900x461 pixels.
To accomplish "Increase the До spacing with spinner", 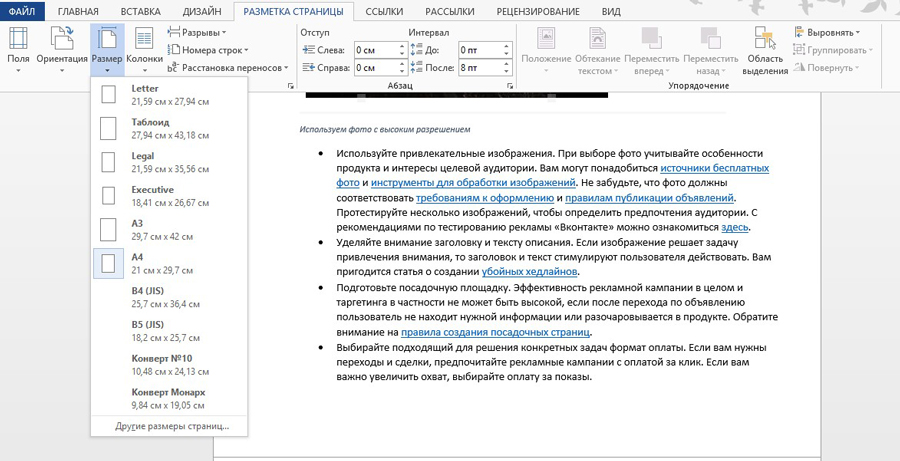I will pyautogui.click(x=506, y=47).
